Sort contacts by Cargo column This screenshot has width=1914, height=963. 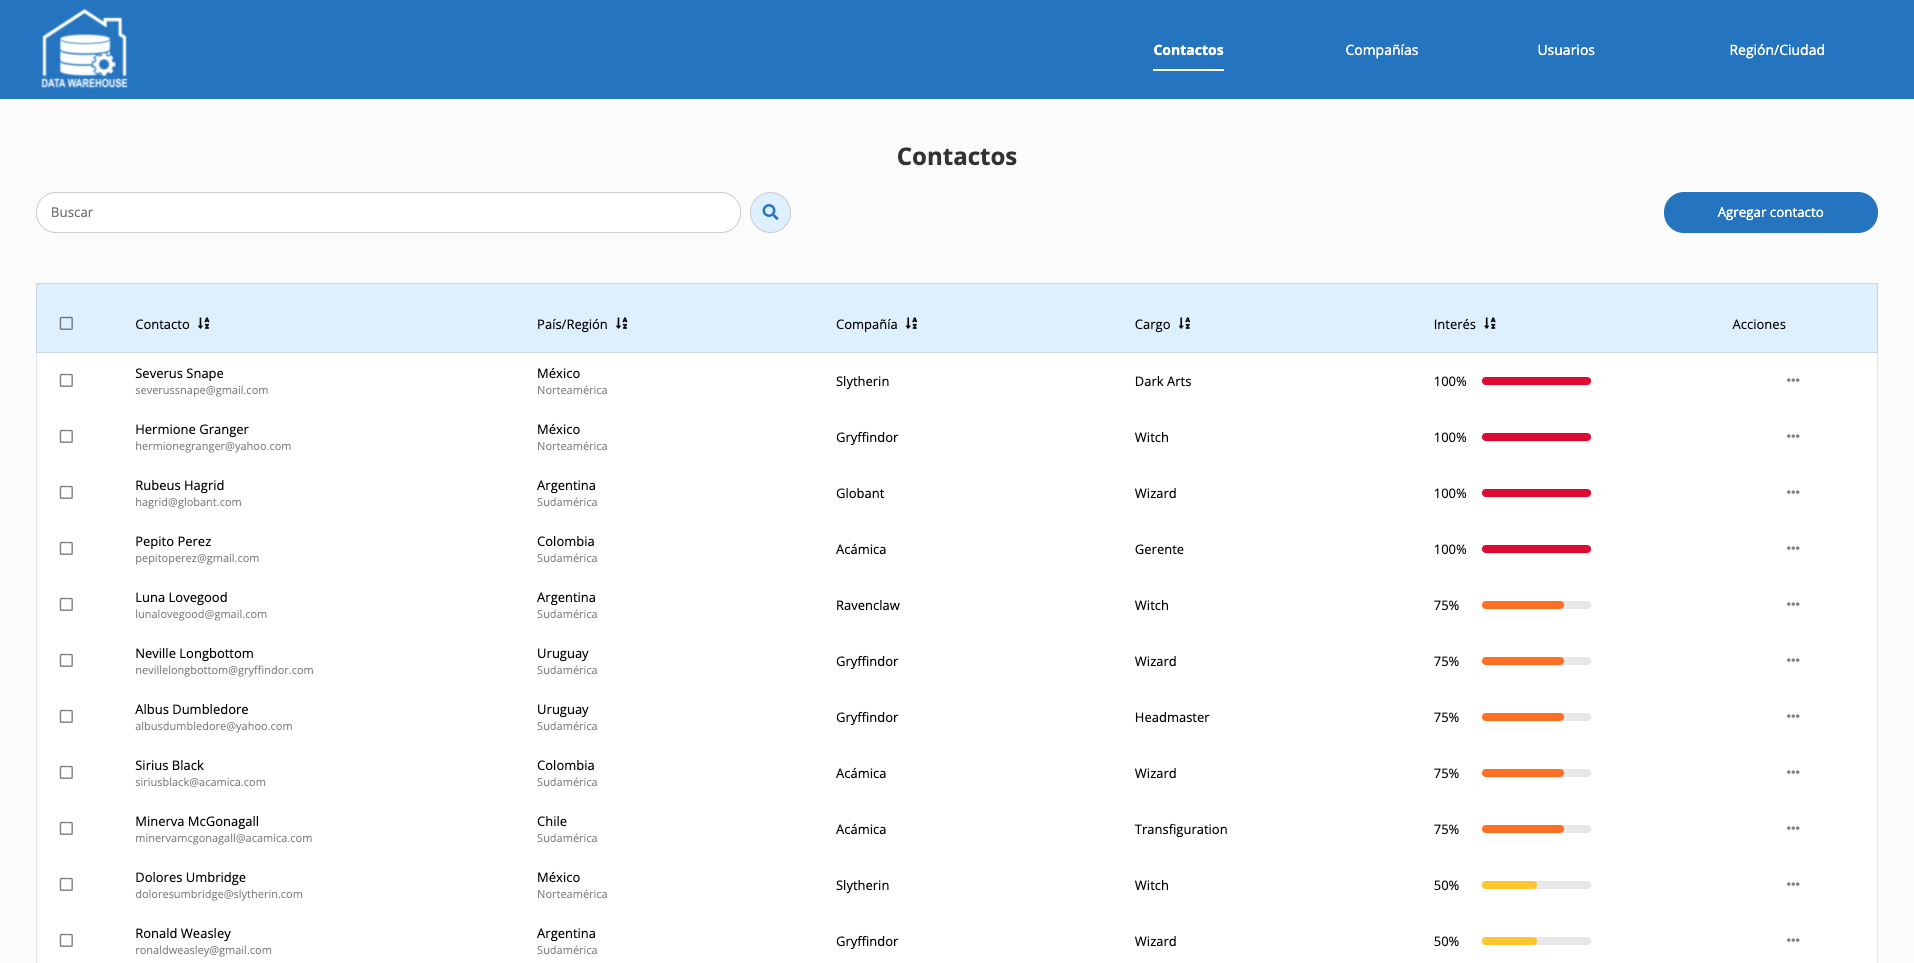pos(1185,323)
